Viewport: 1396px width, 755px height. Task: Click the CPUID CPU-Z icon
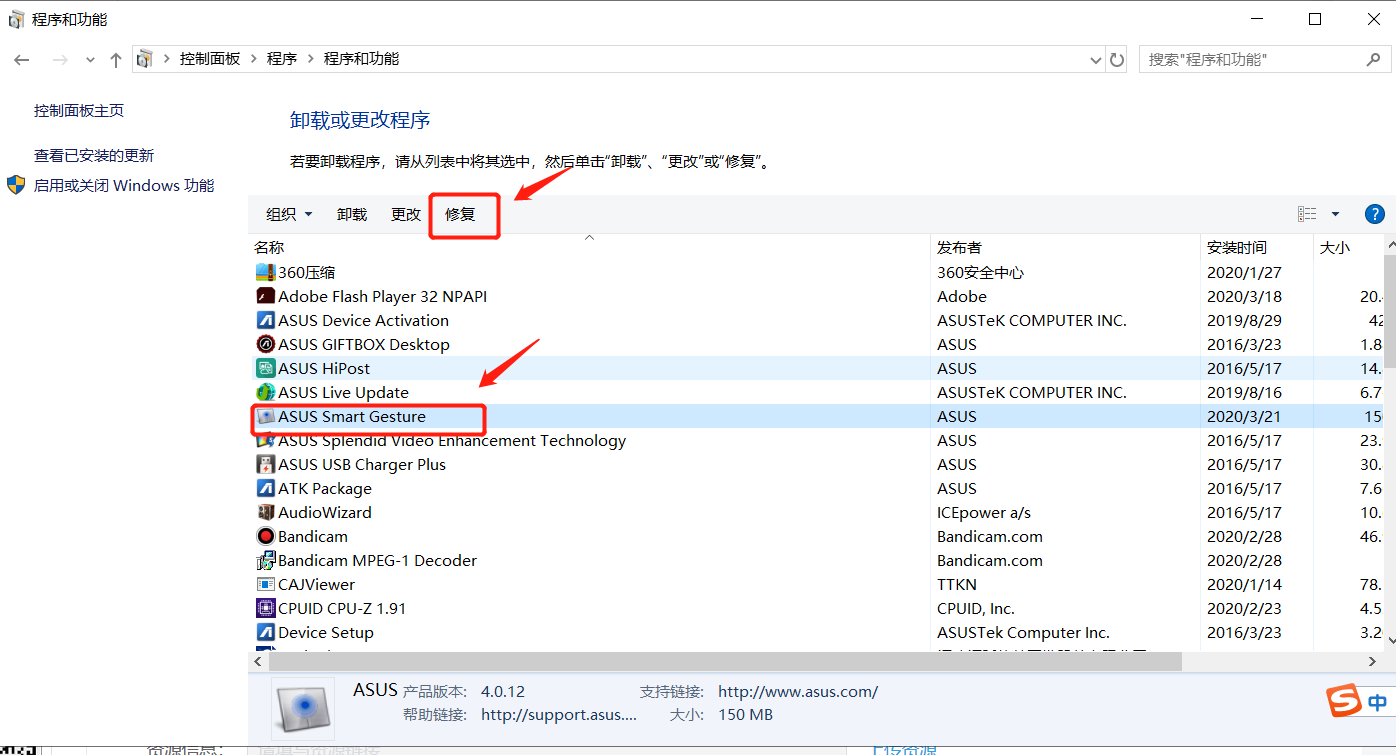tap(265, 608)
